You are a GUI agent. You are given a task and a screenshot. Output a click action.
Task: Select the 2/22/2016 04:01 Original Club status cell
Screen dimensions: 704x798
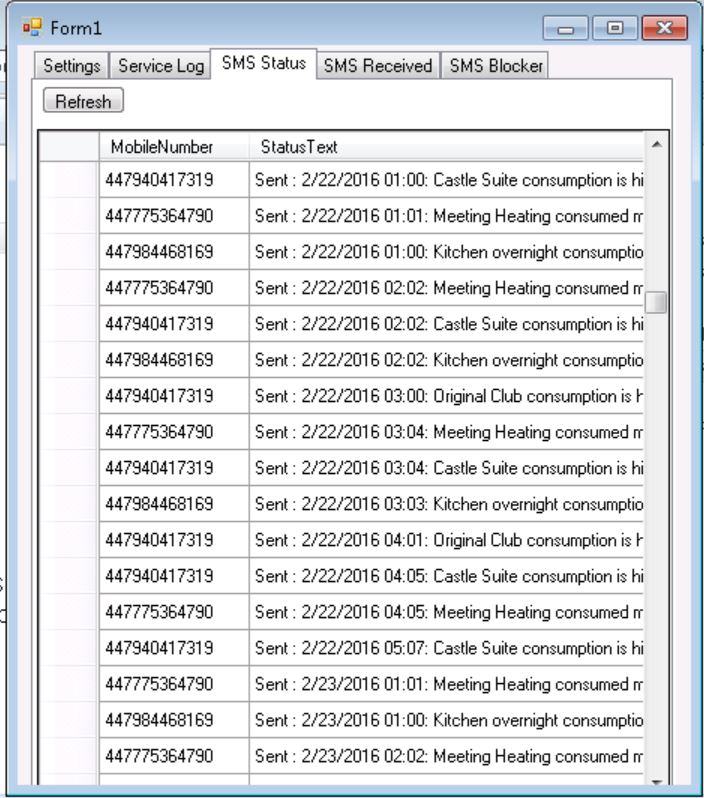pos(445,540)
